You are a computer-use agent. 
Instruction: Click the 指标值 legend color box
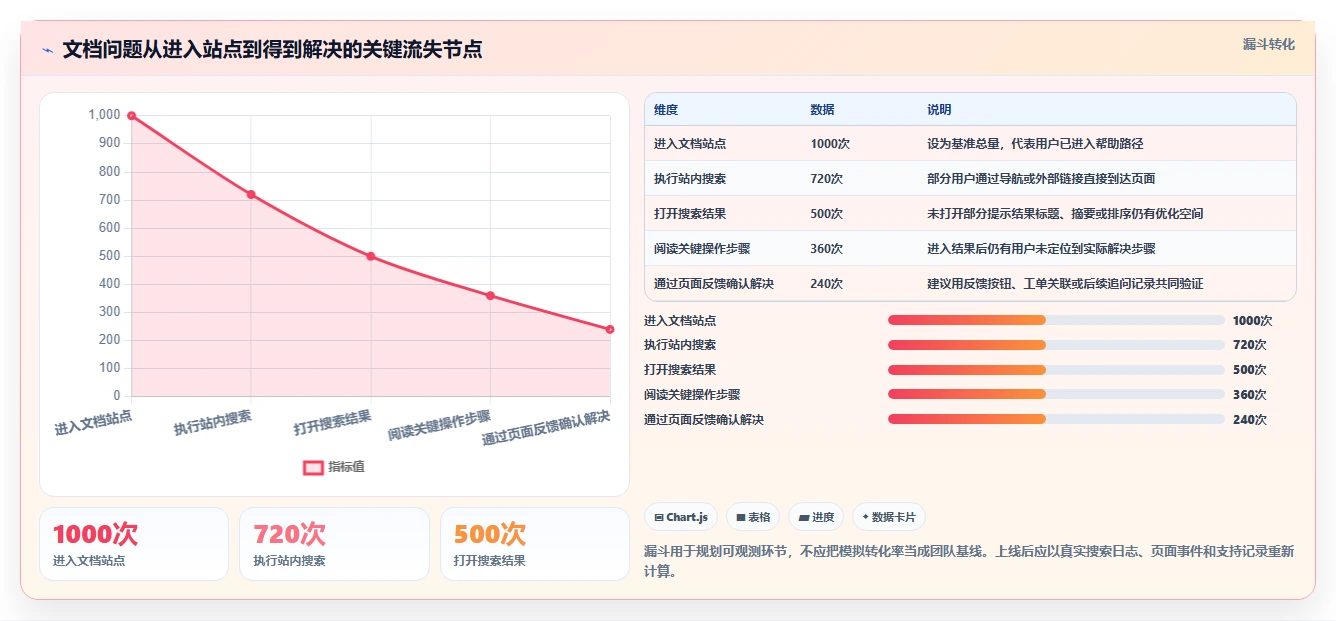coord(313,467)
